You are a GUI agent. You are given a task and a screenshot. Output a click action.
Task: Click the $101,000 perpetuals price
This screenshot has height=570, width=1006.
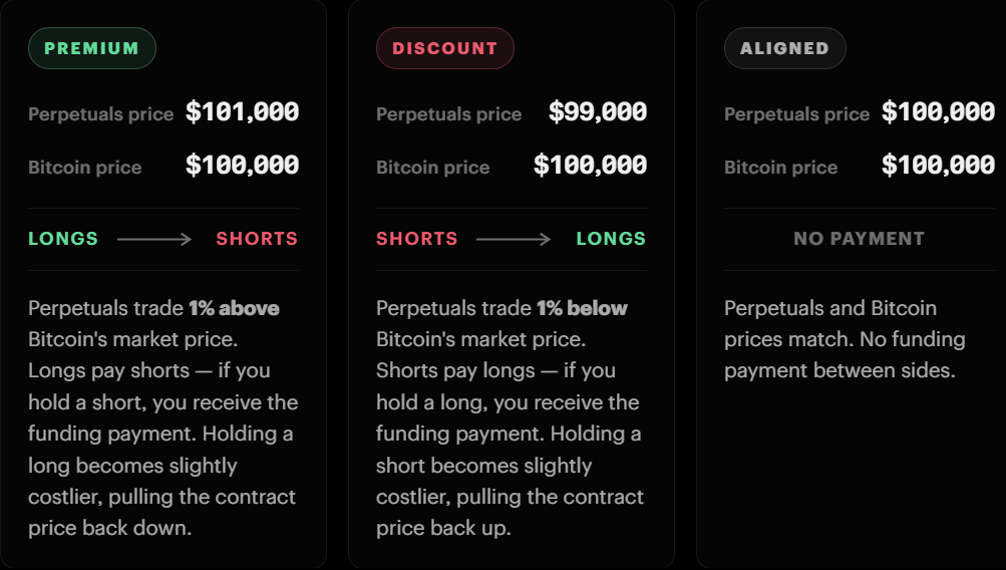point(243,112)
